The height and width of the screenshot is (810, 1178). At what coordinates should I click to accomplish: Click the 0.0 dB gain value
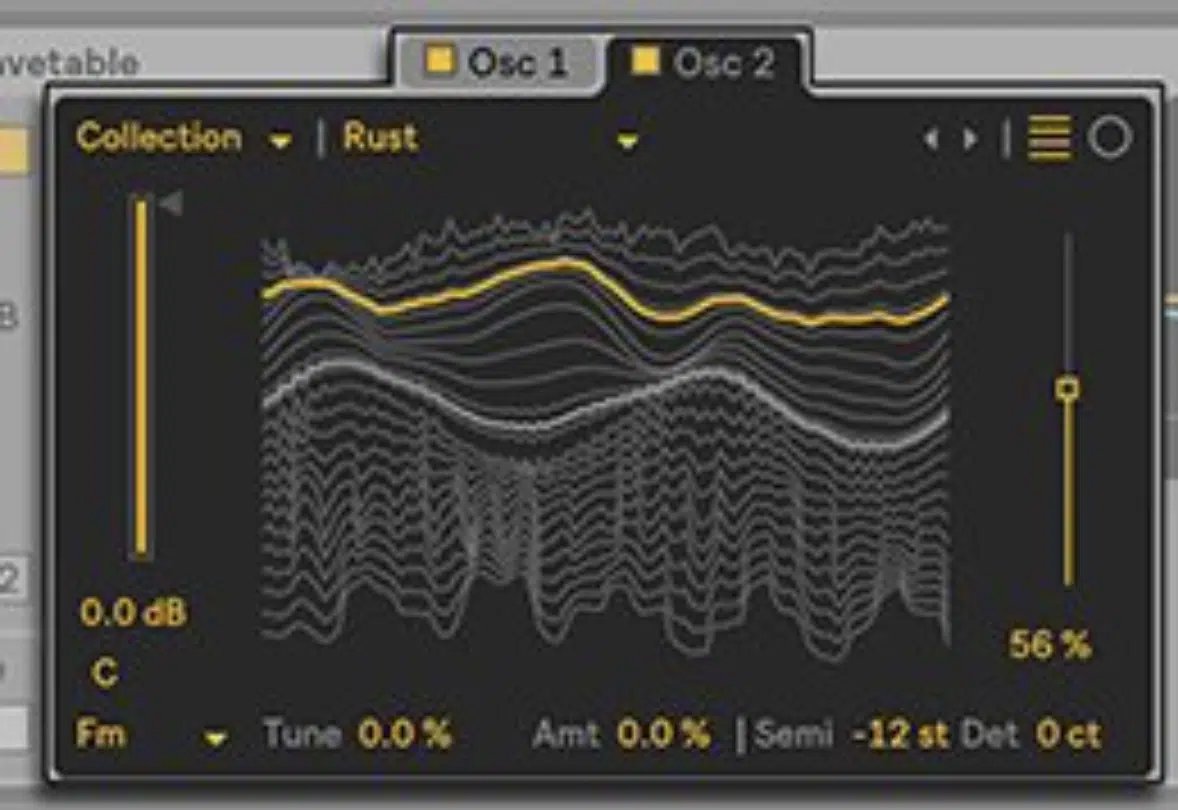click(x=134, y=613)
